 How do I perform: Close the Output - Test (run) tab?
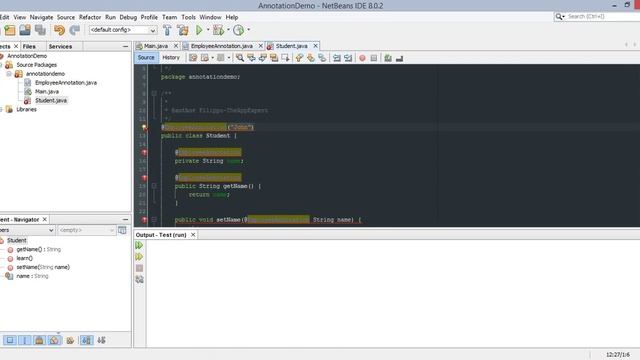pyautogui.click(x=193, y=235)
